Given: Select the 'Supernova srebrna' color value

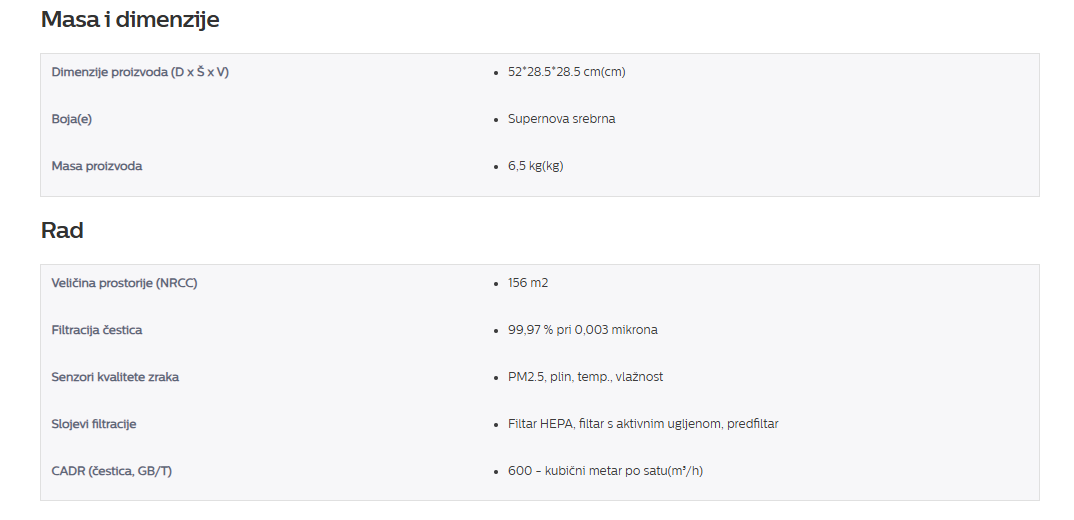Looking at the screenshot, I should point(562,119).
